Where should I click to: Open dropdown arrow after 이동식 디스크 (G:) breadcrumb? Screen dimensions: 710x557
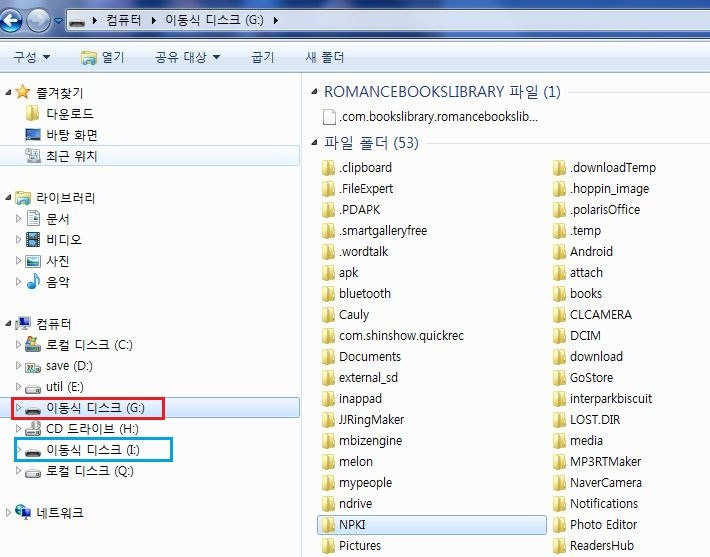pos(275,20)
